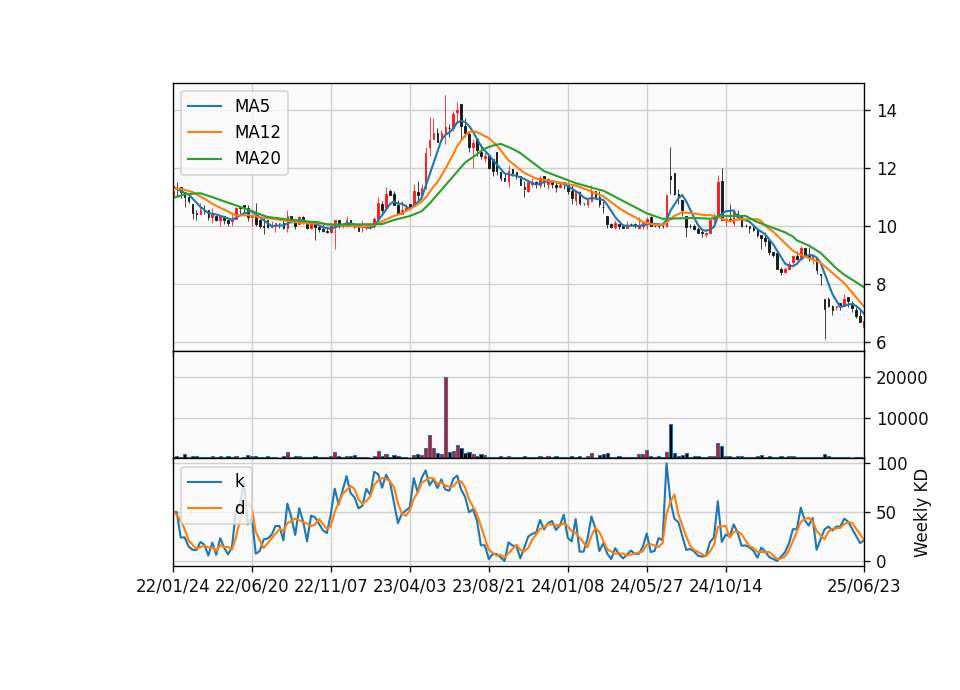This screenshot has width=960, height=690.
Task: Click the orange MA12 legend line sample
Action: [204, 132]
